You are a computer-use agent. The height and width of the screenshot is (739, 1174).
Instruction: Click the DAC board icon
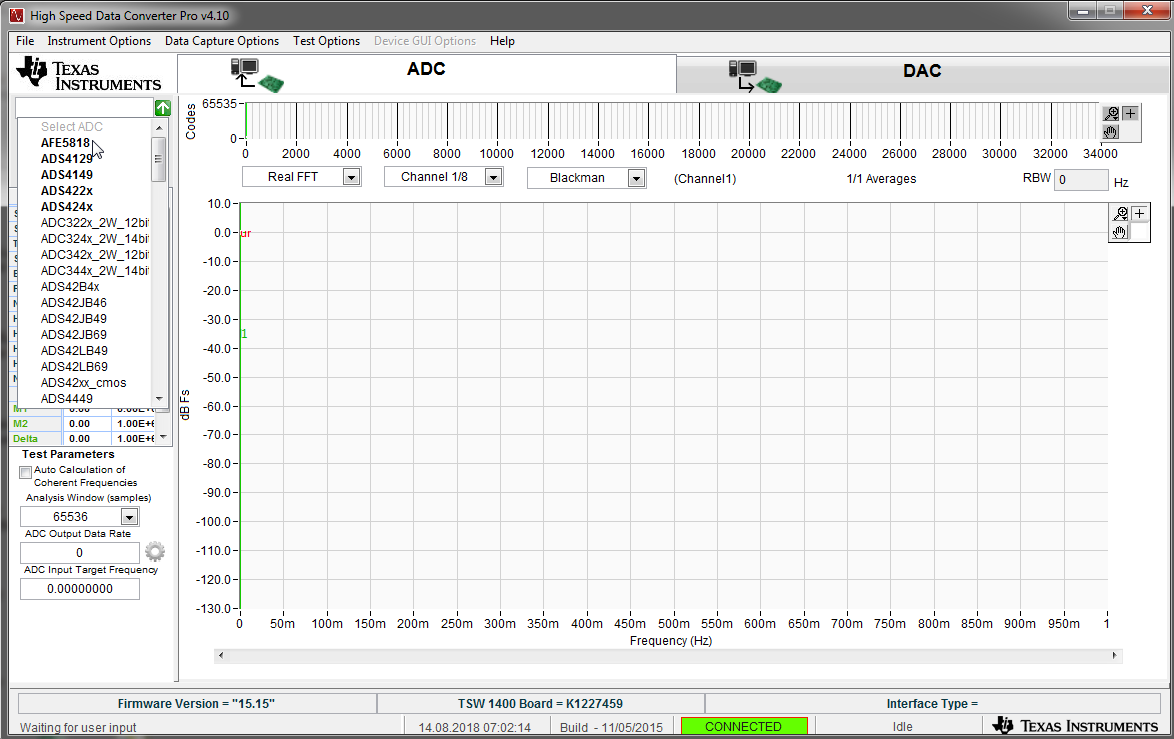[x=755, y=76]
